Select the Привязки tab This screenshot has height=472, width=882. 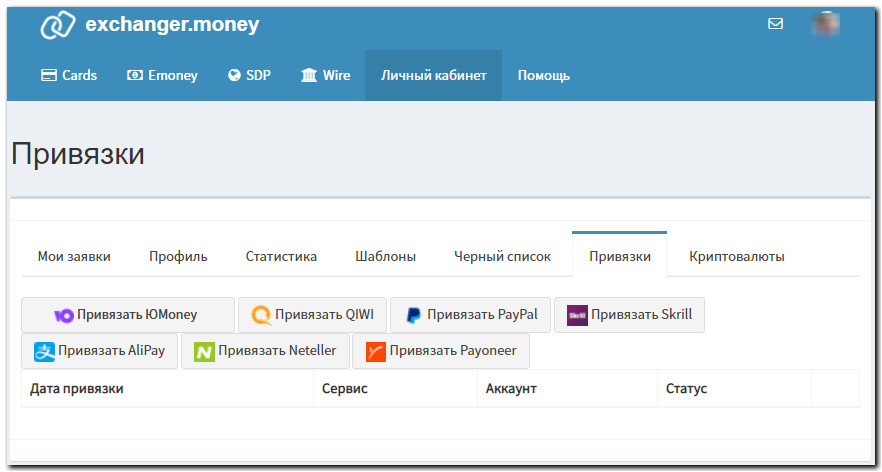pos(619,254)
